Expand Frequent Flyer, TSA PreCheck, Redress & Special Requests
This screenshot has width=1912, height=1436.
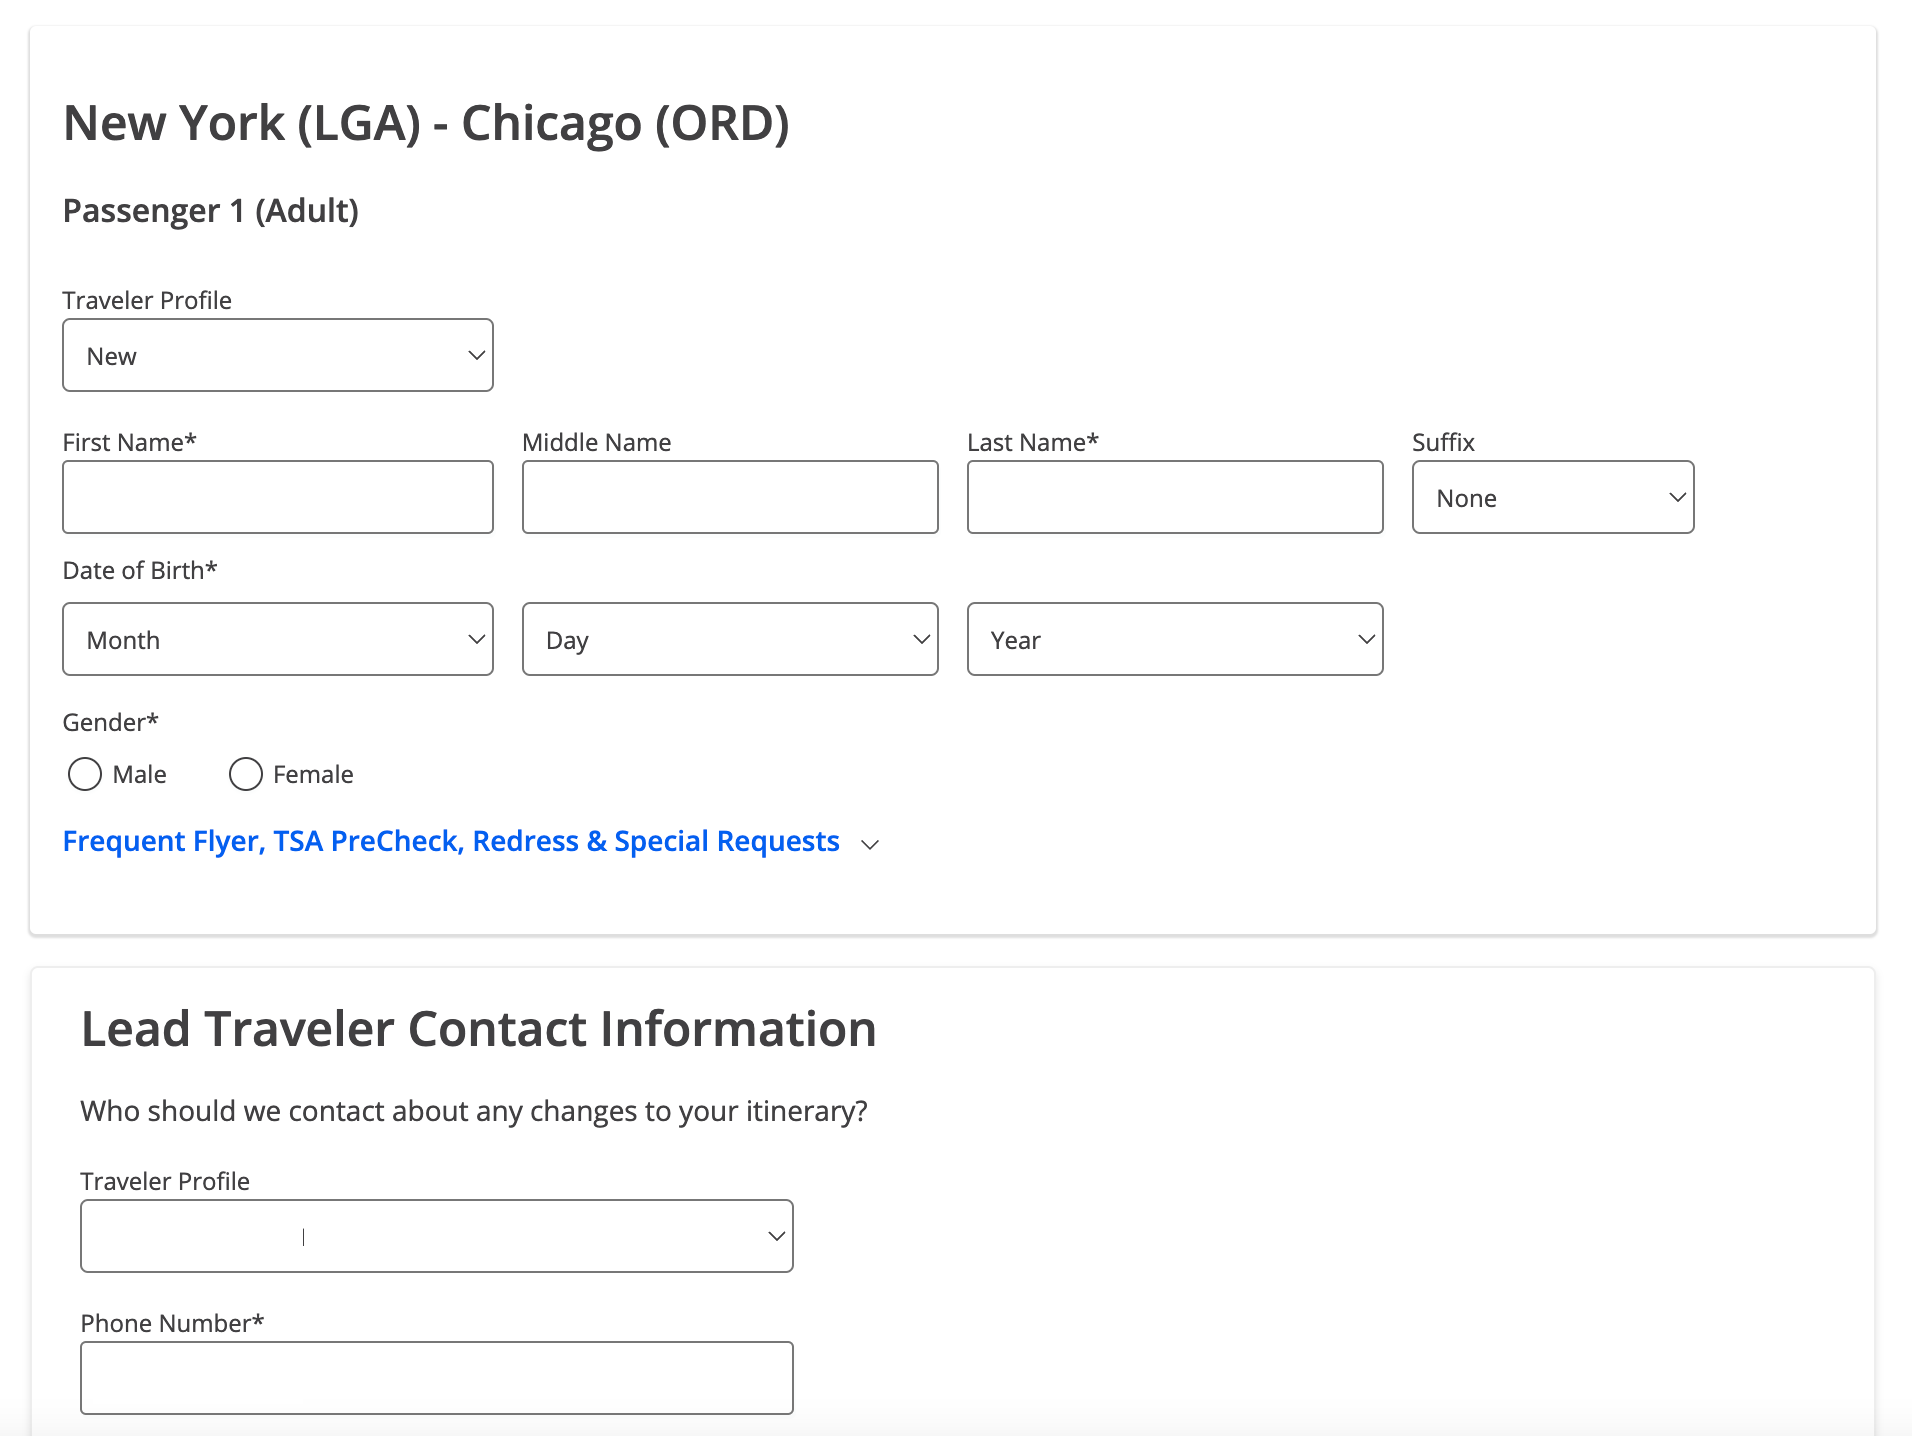pos(451,842)
